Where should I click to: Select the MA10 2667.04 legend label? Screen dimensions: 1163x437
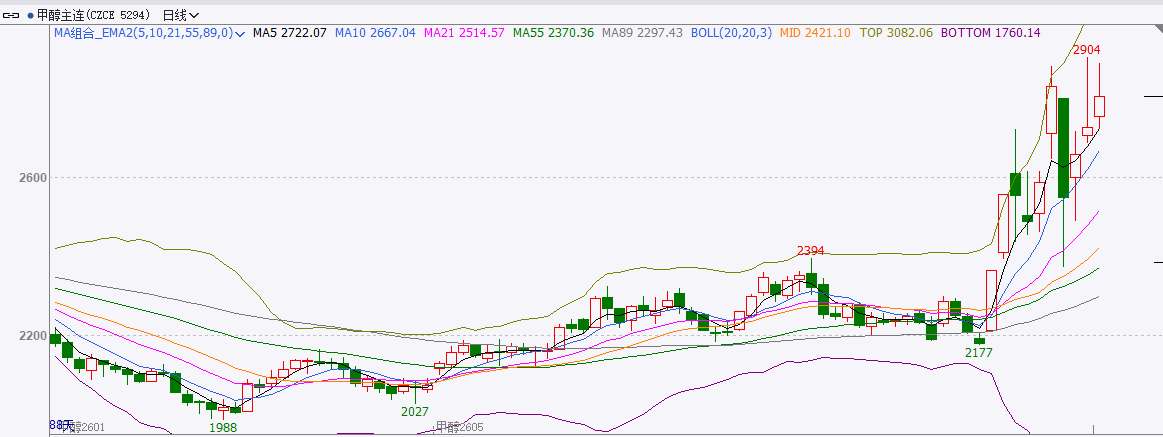coord(375,33)
